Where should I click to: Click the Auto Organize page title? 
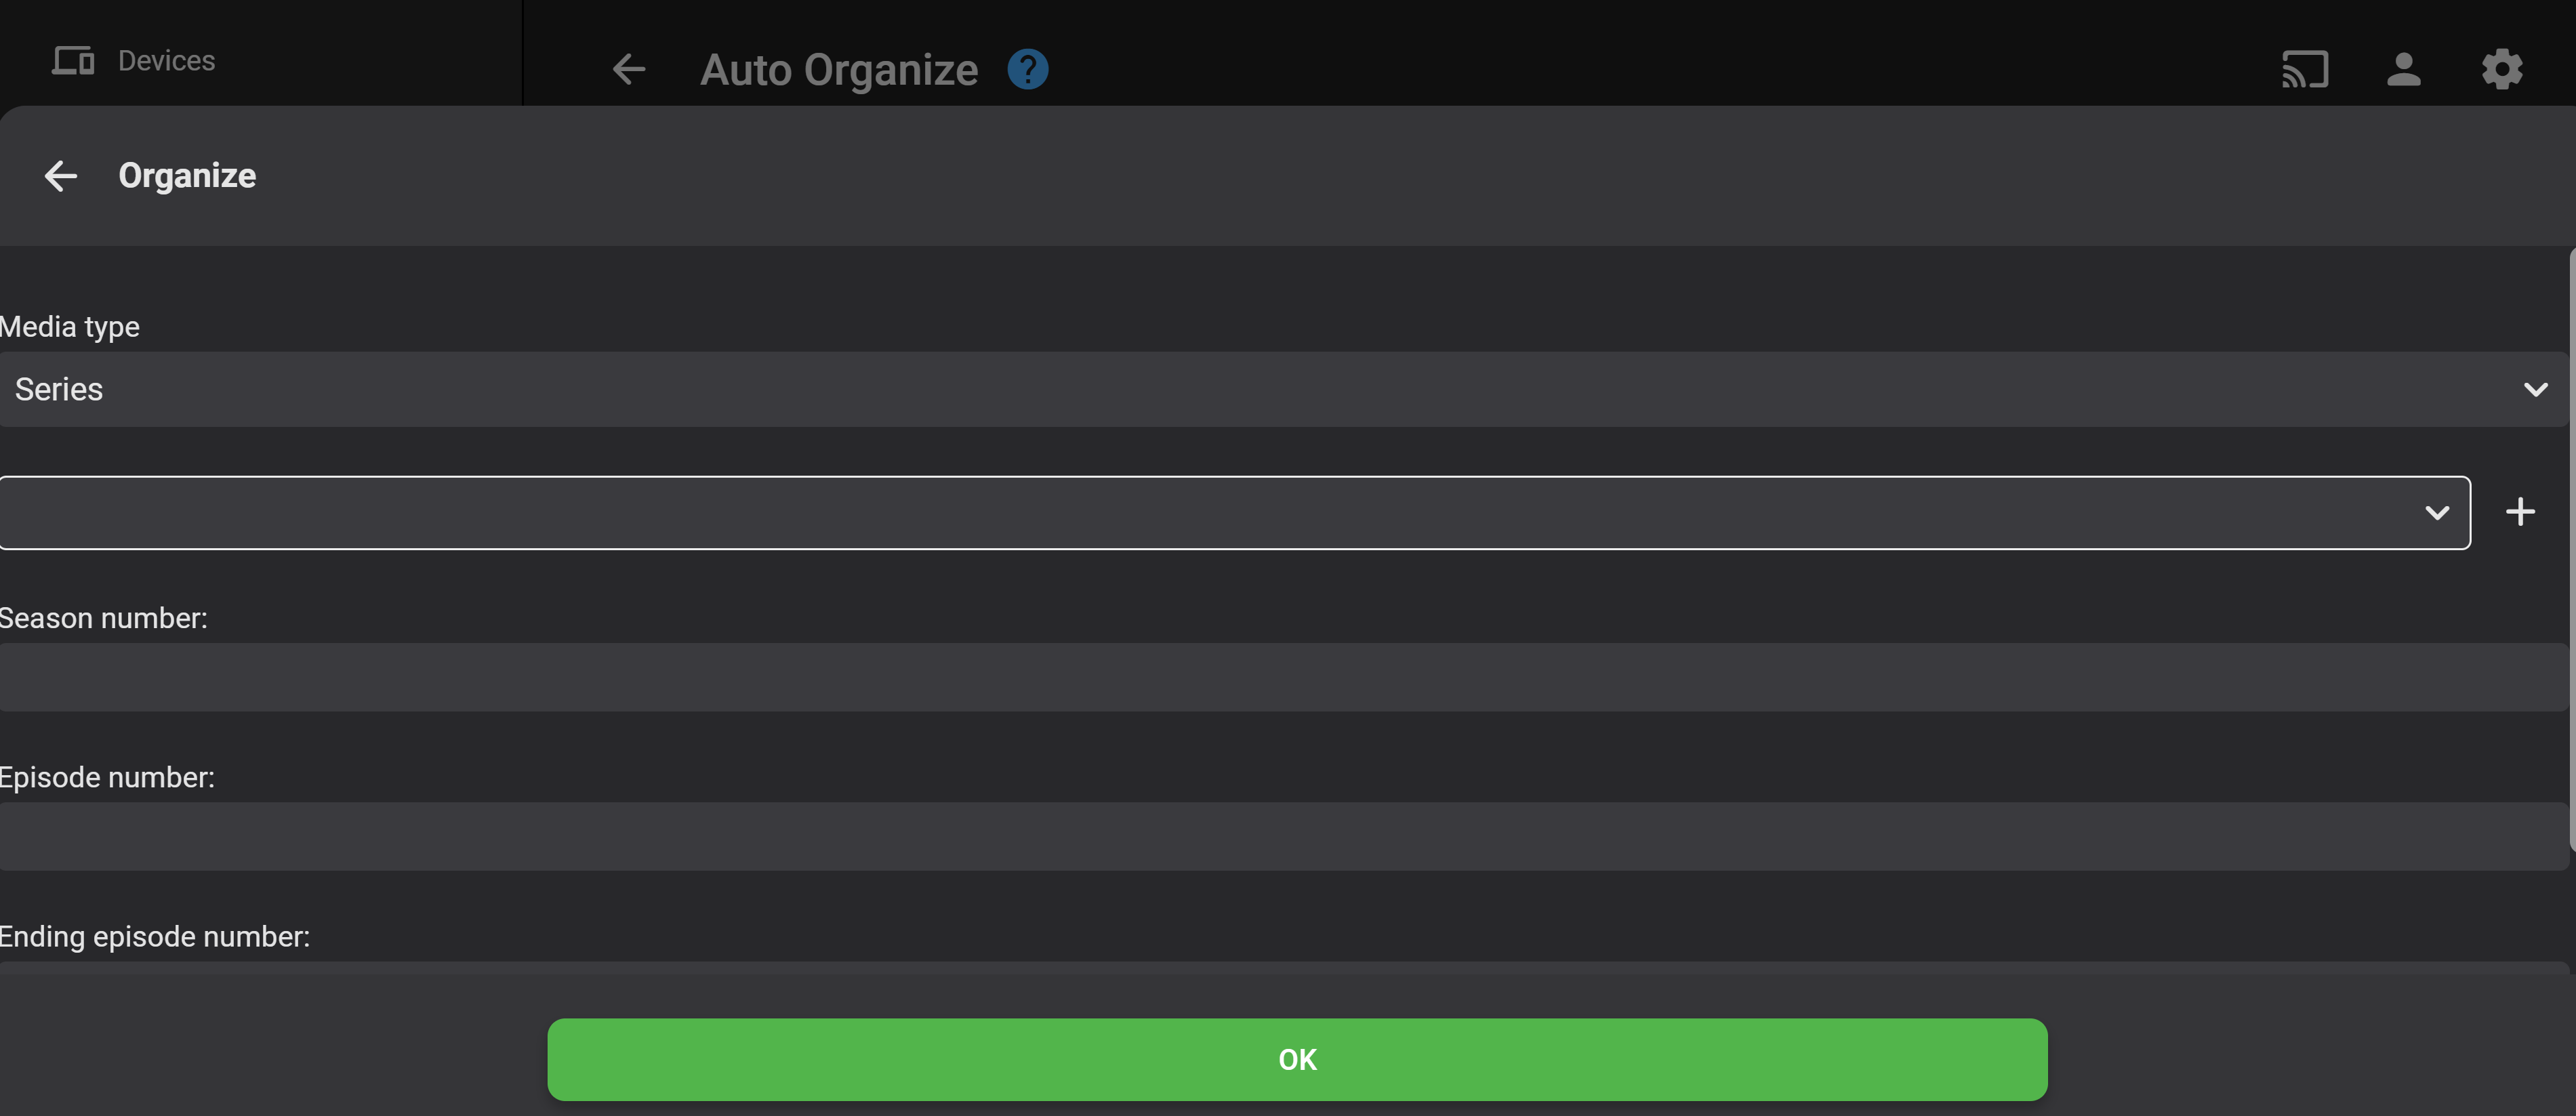click(x=838, y=70)
